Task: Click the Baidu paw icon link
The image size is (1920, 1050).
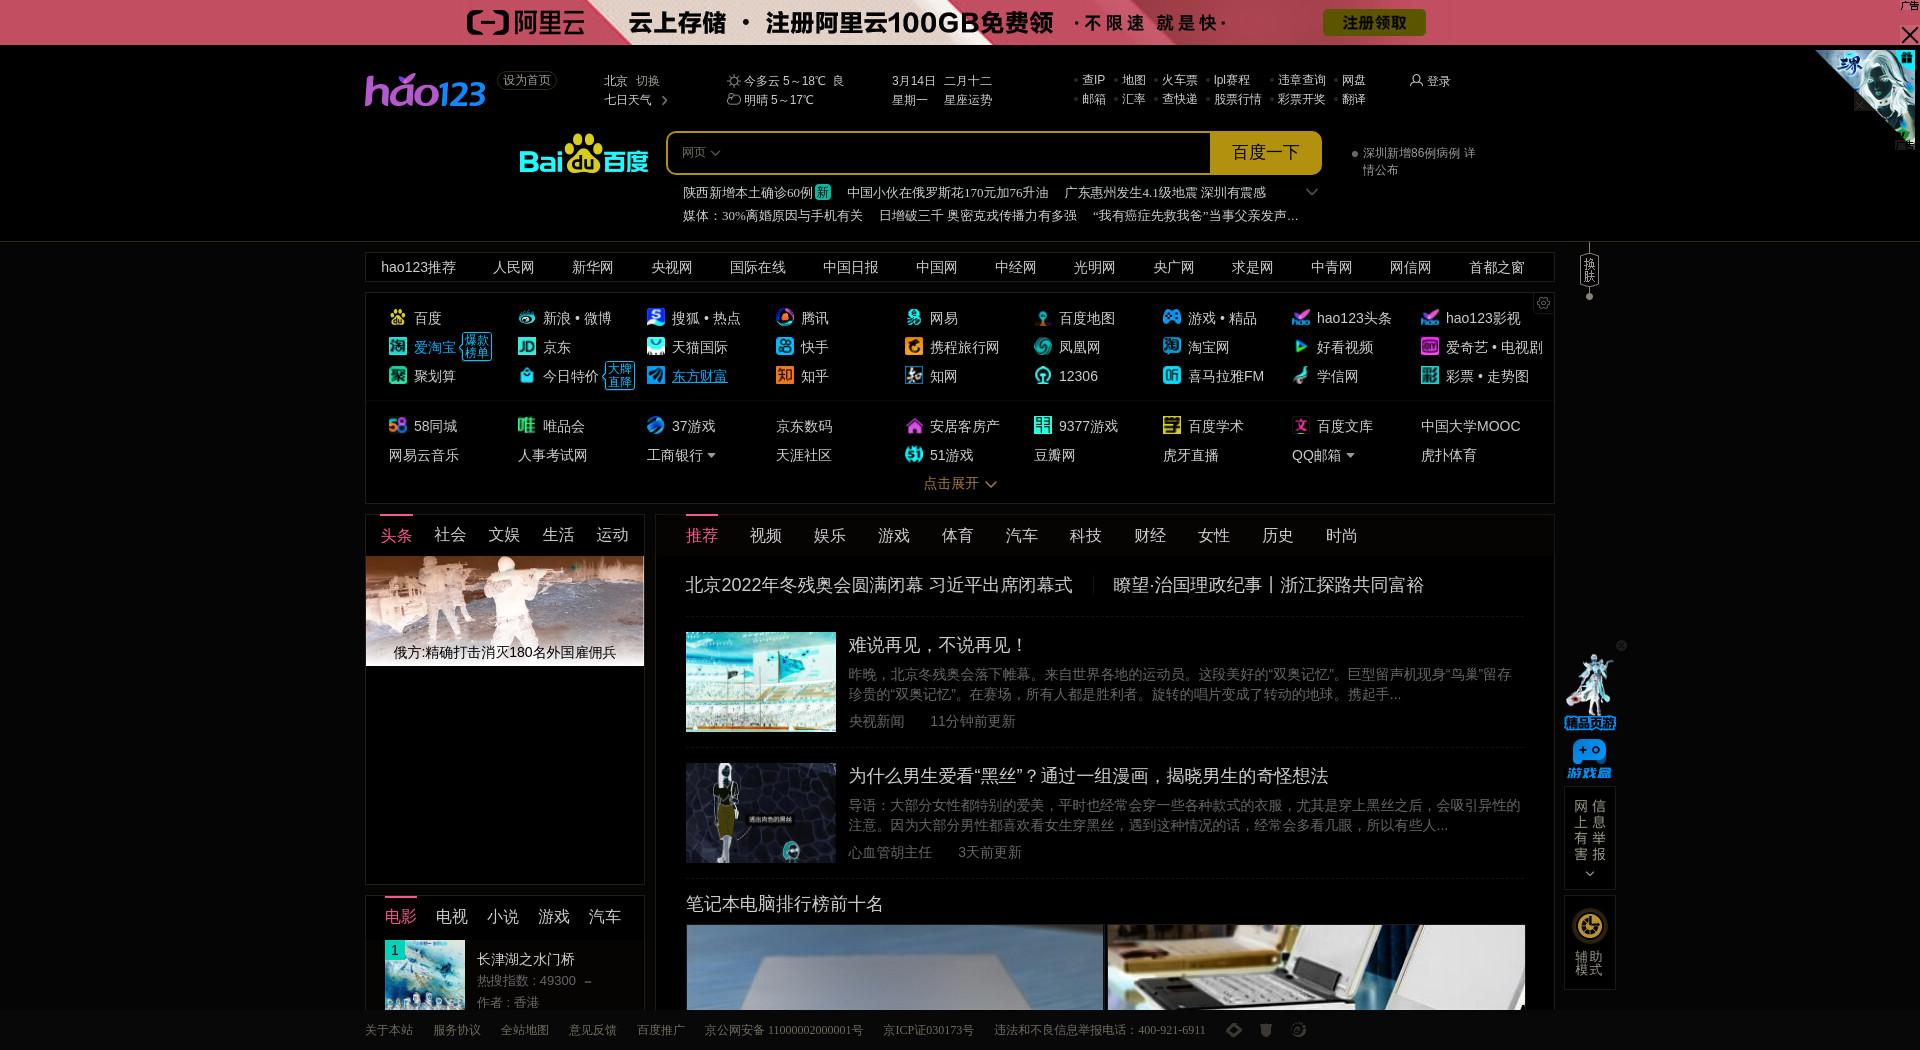Action: click(x=398, y=318)
